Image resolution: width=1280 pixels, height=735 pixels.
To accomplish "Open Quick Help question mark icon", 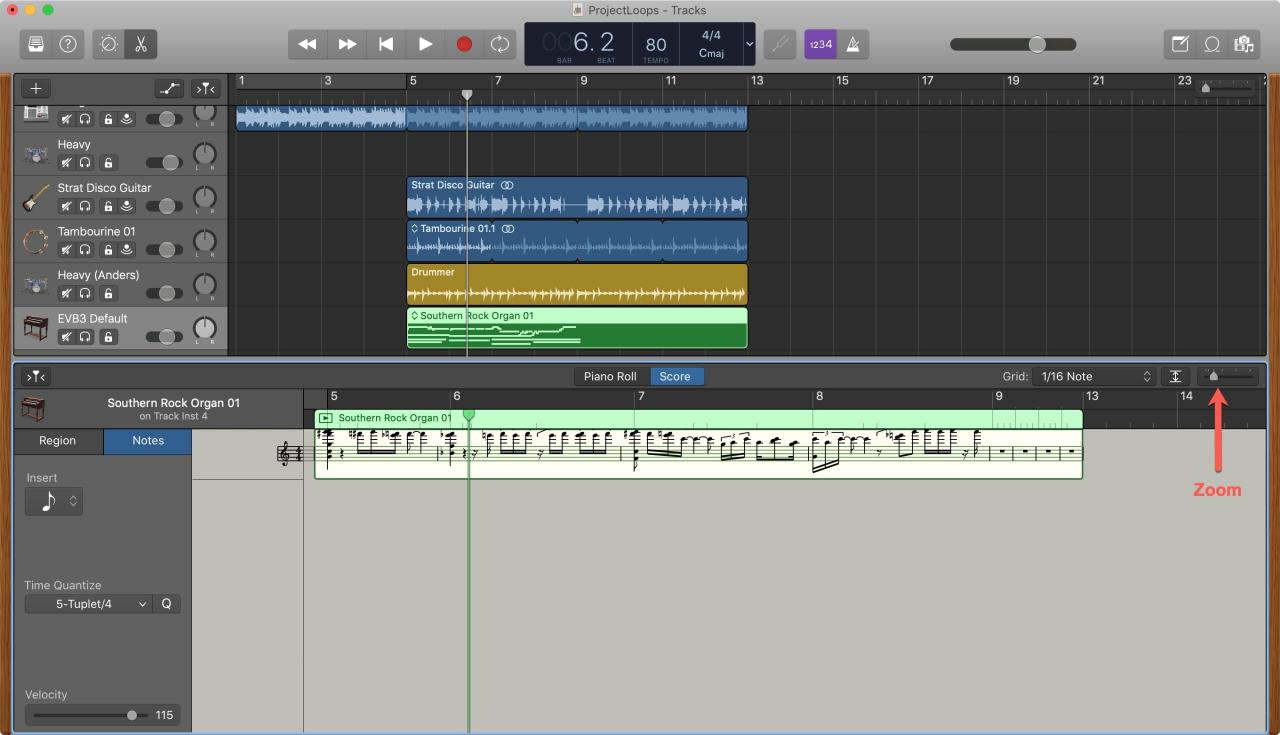I will pos(67,44).
